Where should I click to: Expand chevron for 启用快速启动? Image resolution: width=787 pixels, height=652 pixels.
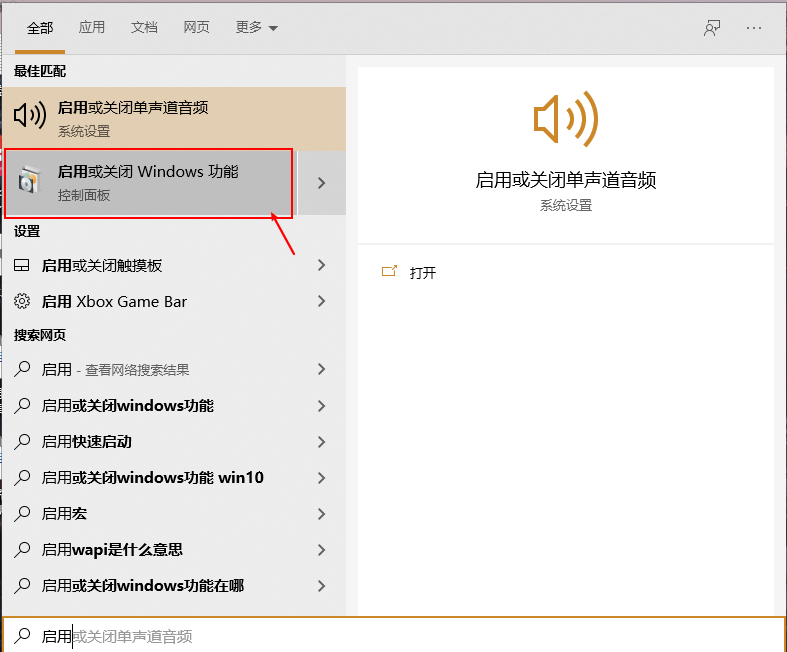coord(322,442)
